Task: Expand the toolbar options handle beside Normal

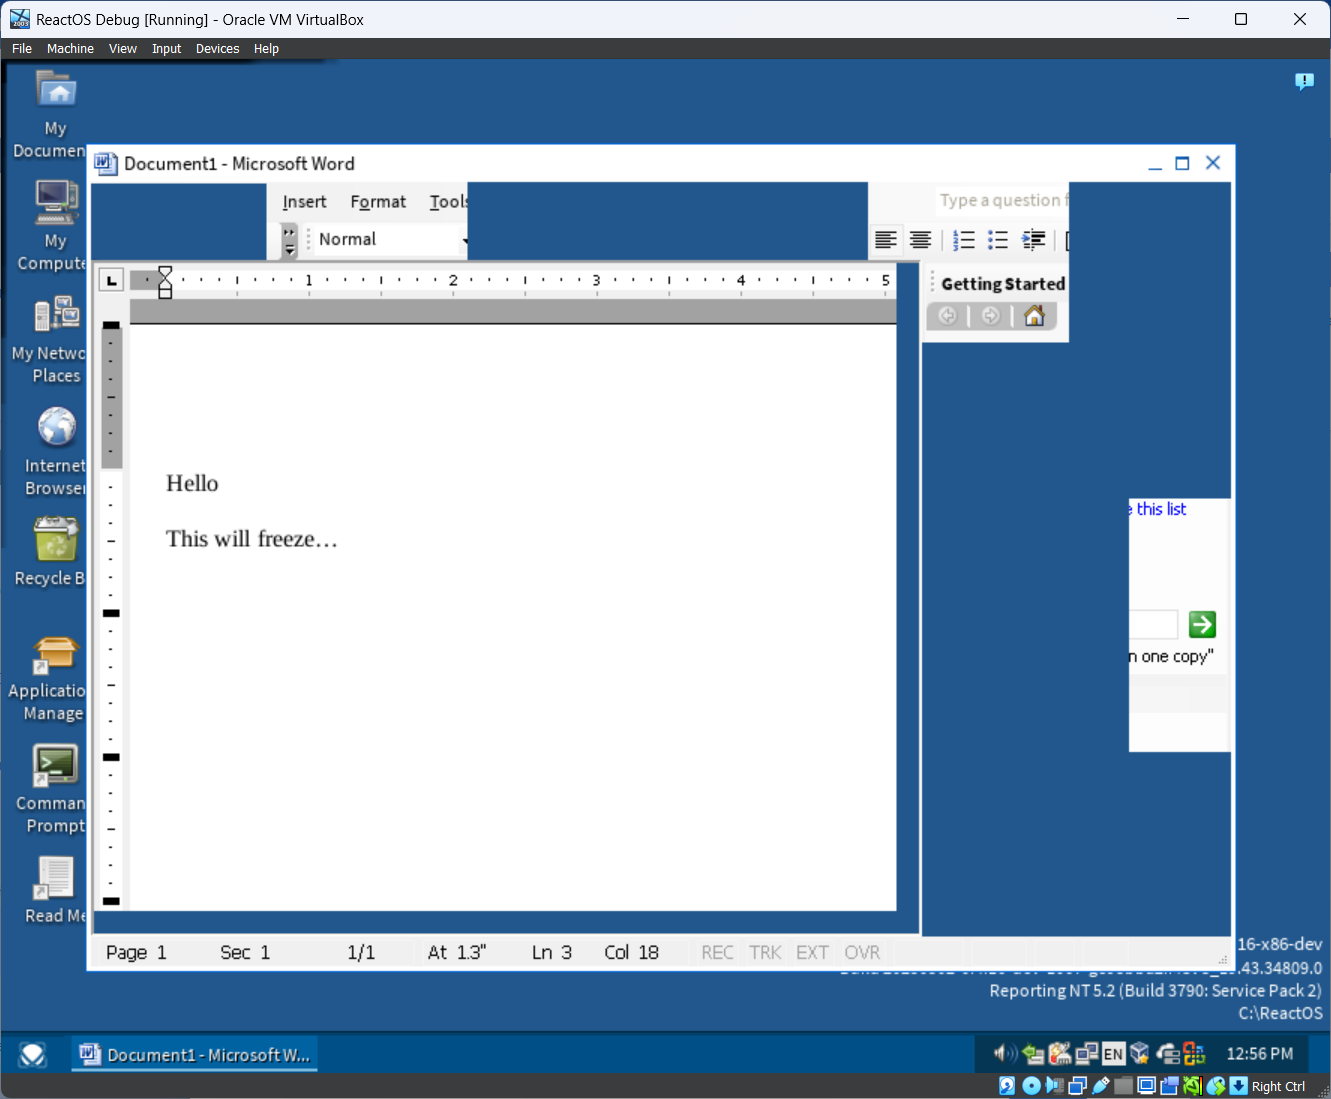Action: point(289,240)
